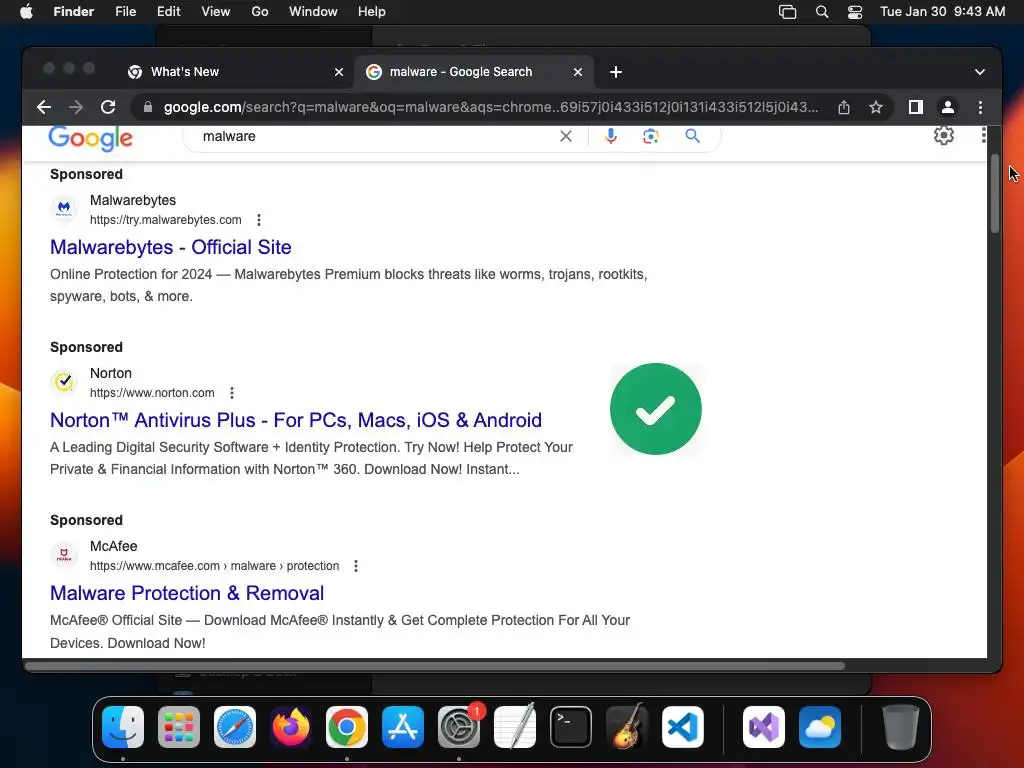Clear the malware search query
Image resolution: width=1024 pixels, height=768 pixels.
(566, 136)
